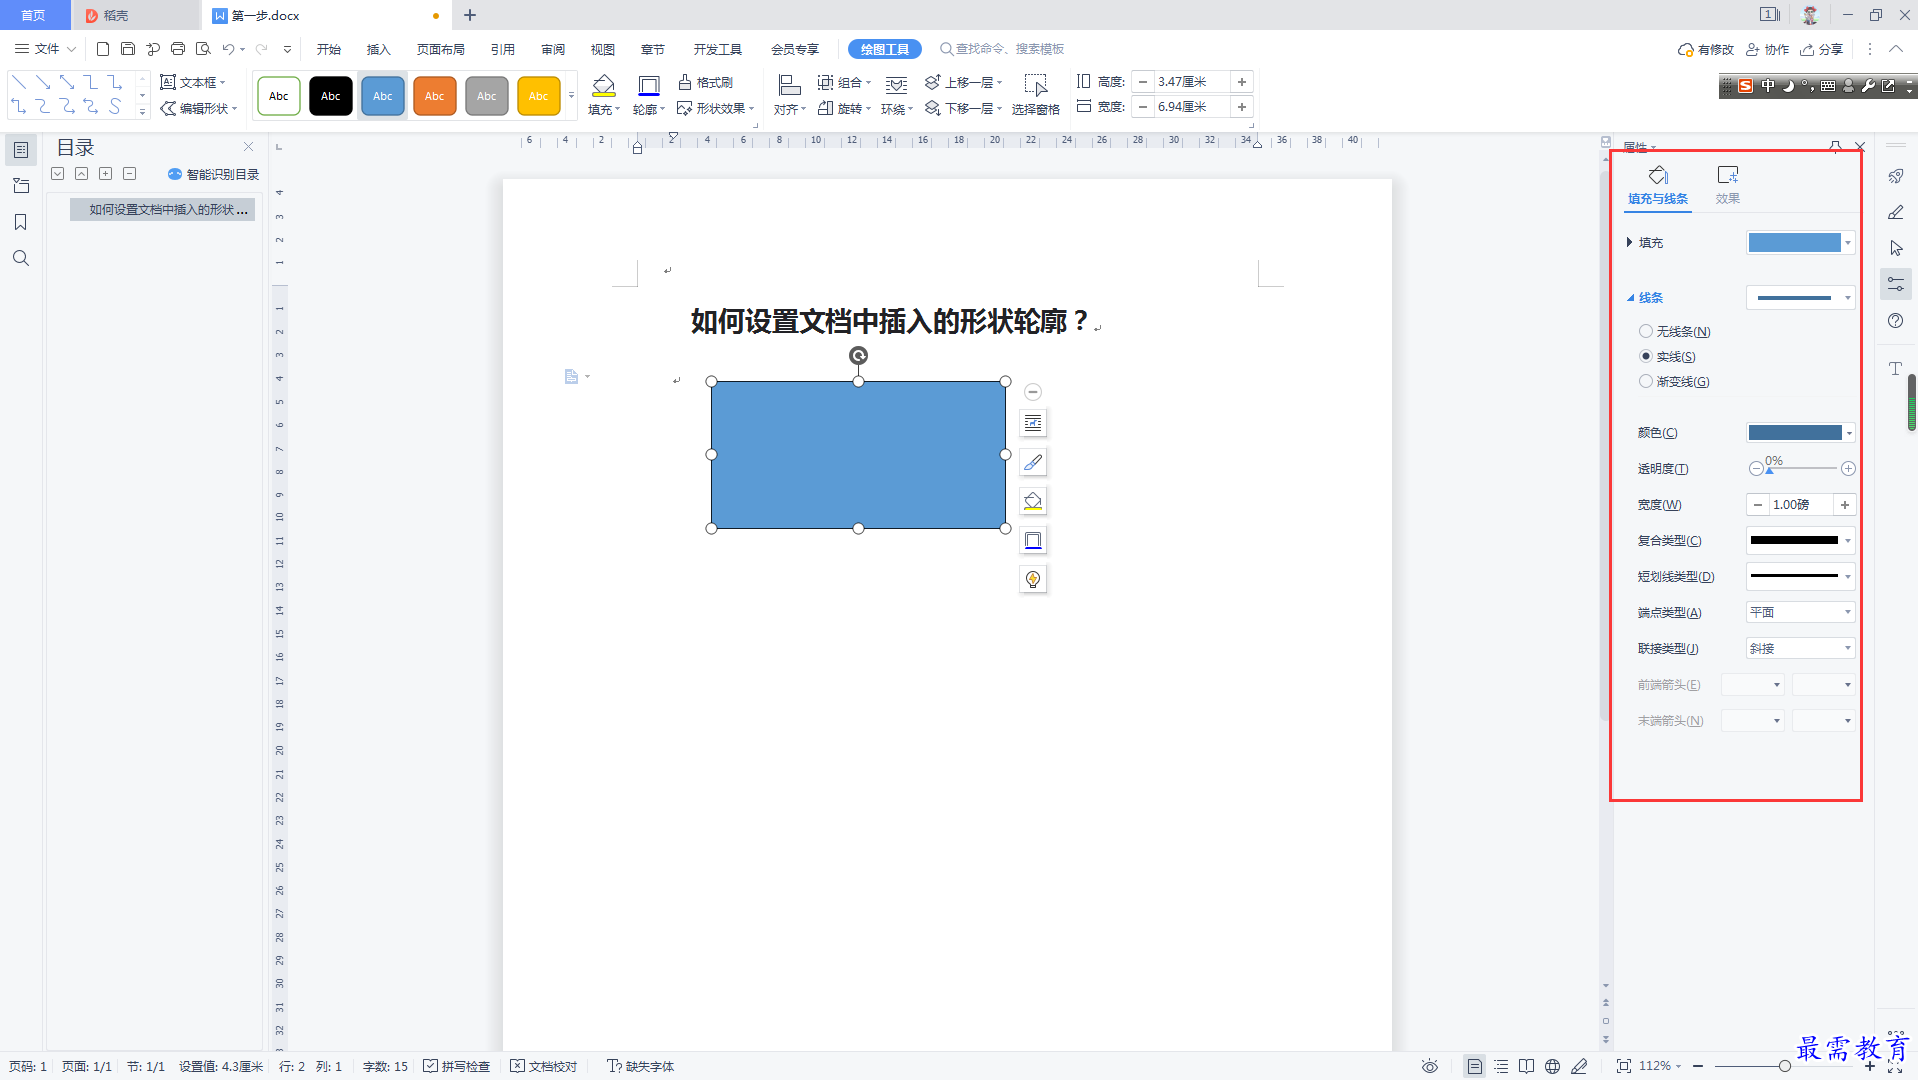Click the floating shape style brush icon
The height and width of the screenshot is (1080, 1918).
pyautogui.click(x=1033, y=462)
